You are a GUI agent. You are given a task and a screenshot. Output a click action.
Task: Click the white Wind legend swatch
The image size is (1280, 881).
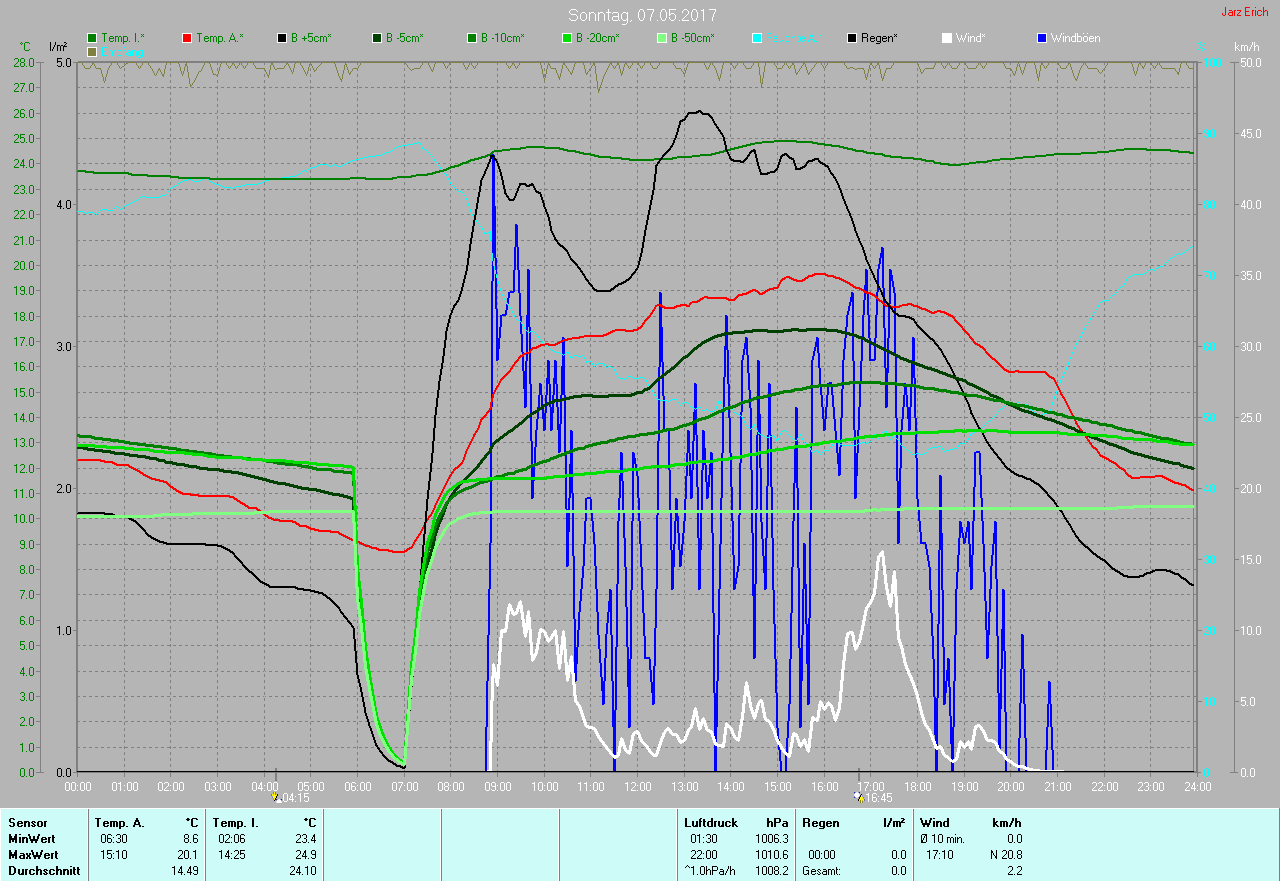click(947, 38)
